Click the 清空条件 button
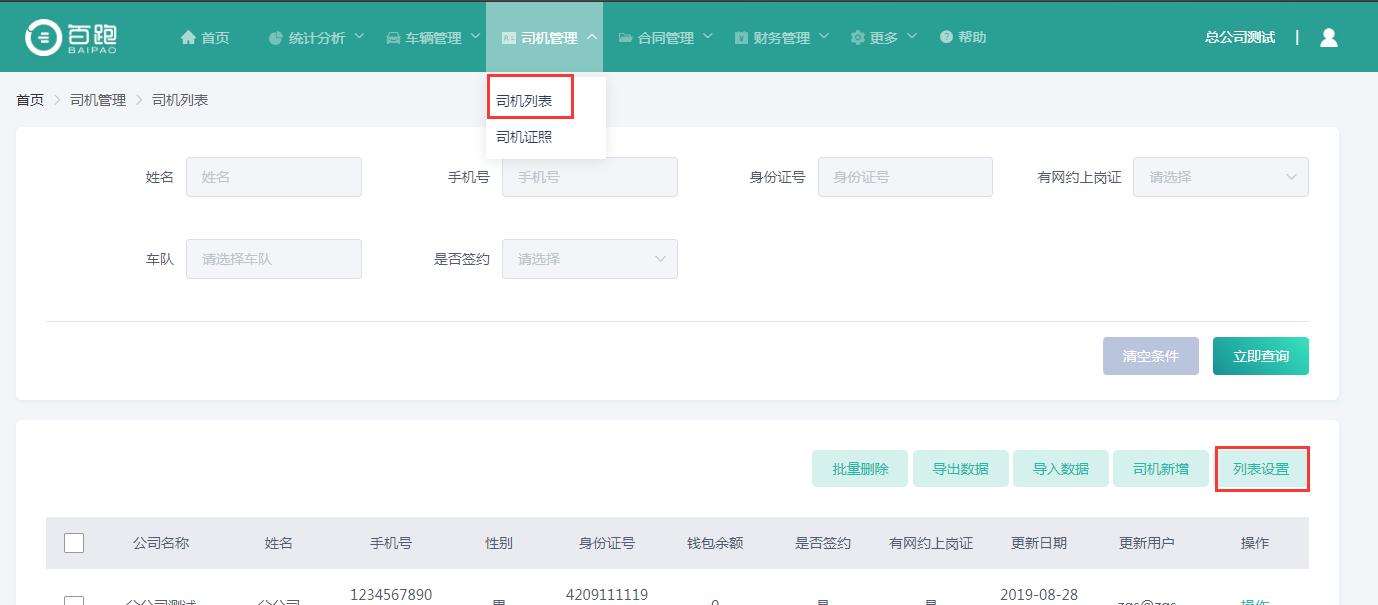1378x605 pixels. tap(1150, 356)
